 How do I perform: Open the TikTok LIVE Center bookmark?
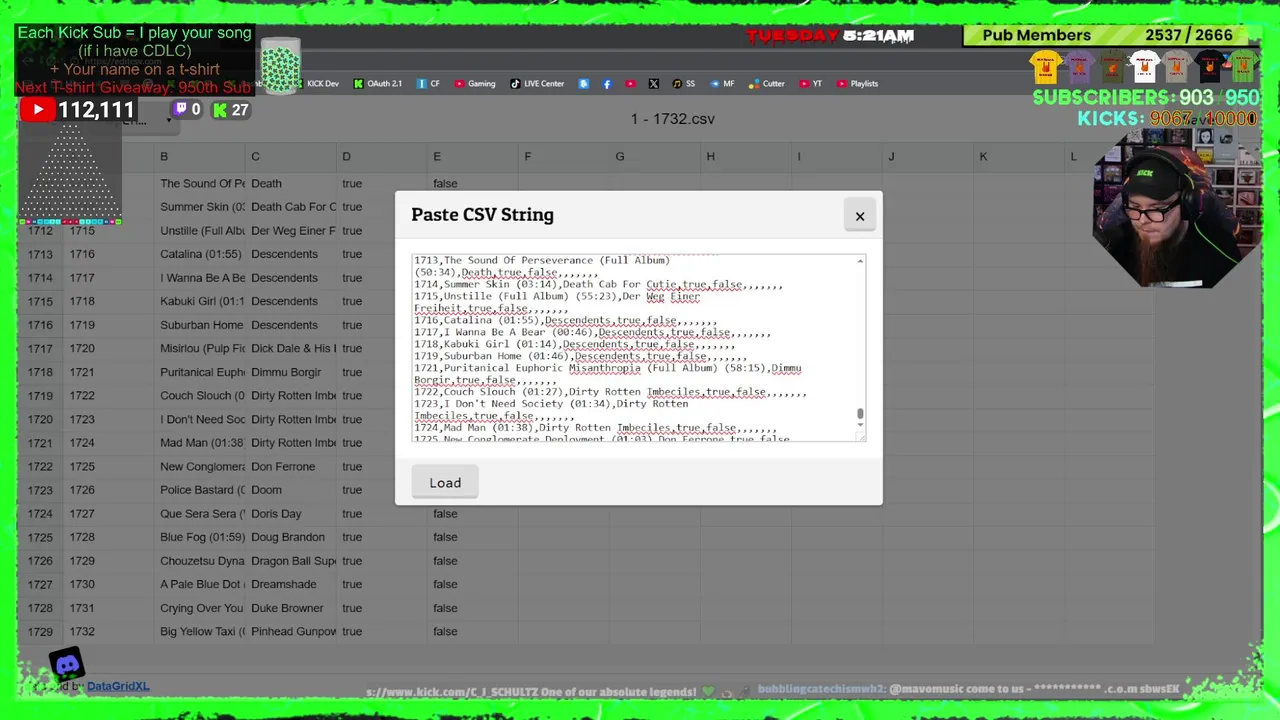[537, 84]
